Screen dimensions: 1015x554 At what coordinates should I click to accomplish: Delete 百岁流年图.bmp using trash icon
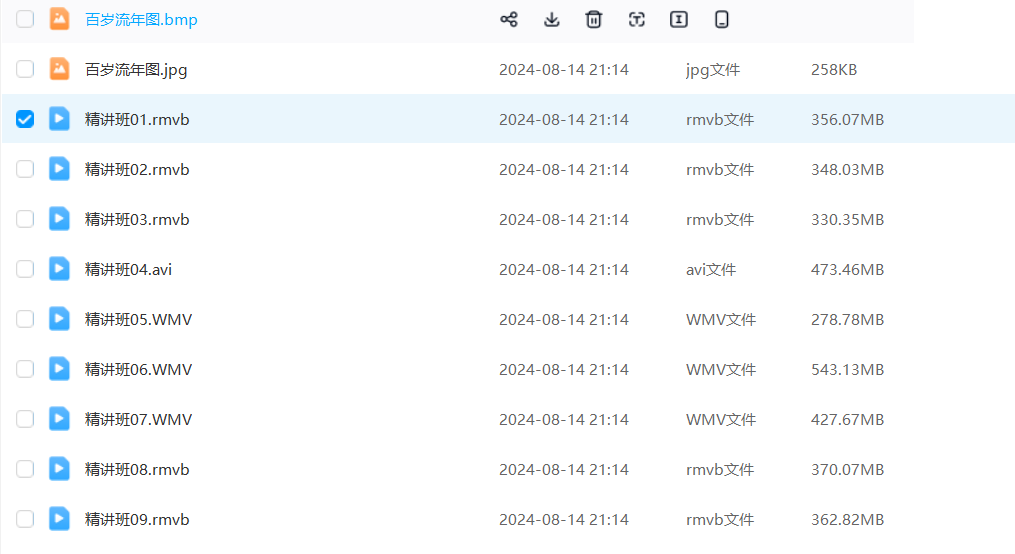click(x=594, y=19)
